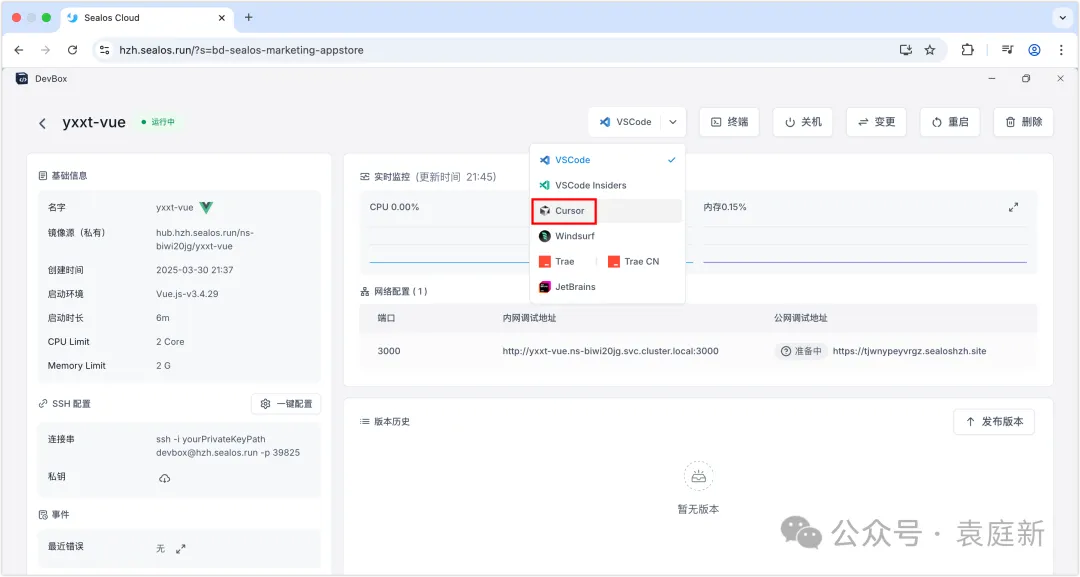Screen dimensions: 1080x577
Task: Click the 关机 shutdown button
Action: (x=802, y=122)
